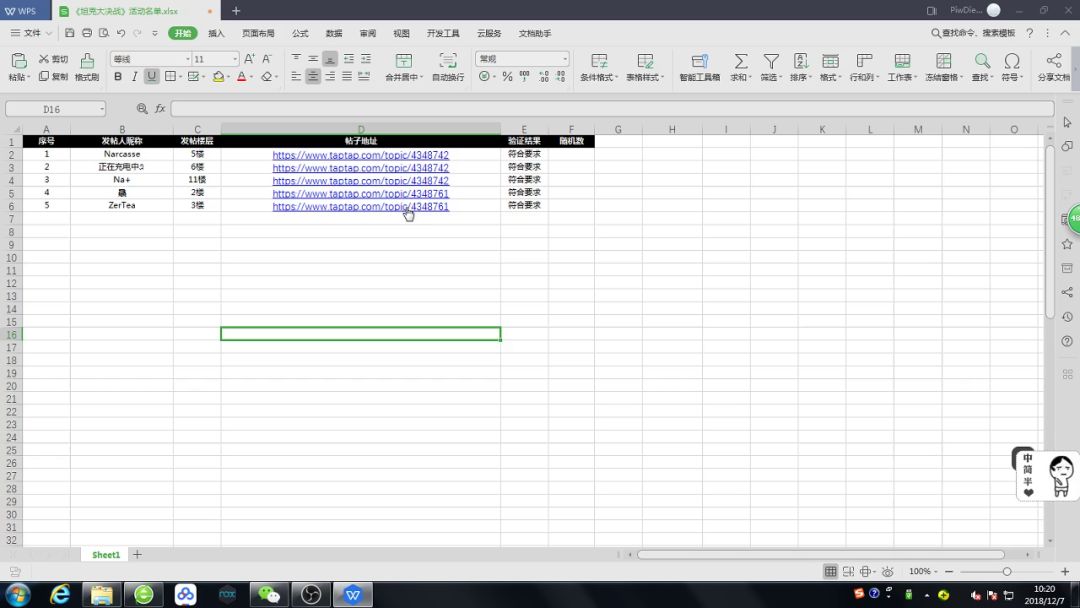
Task: Expand the font size 11 dropdown
Action: [235, 59]
